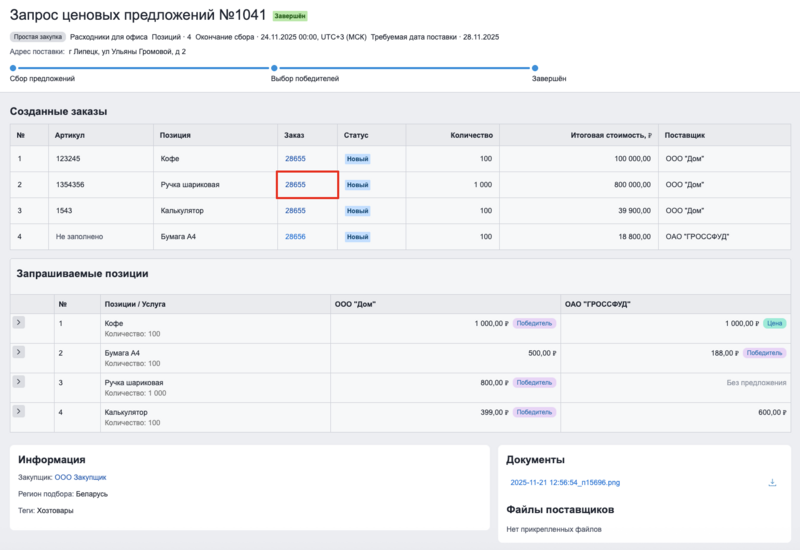
Task: Click the green Завершён status badge
Action: point(290,17)
